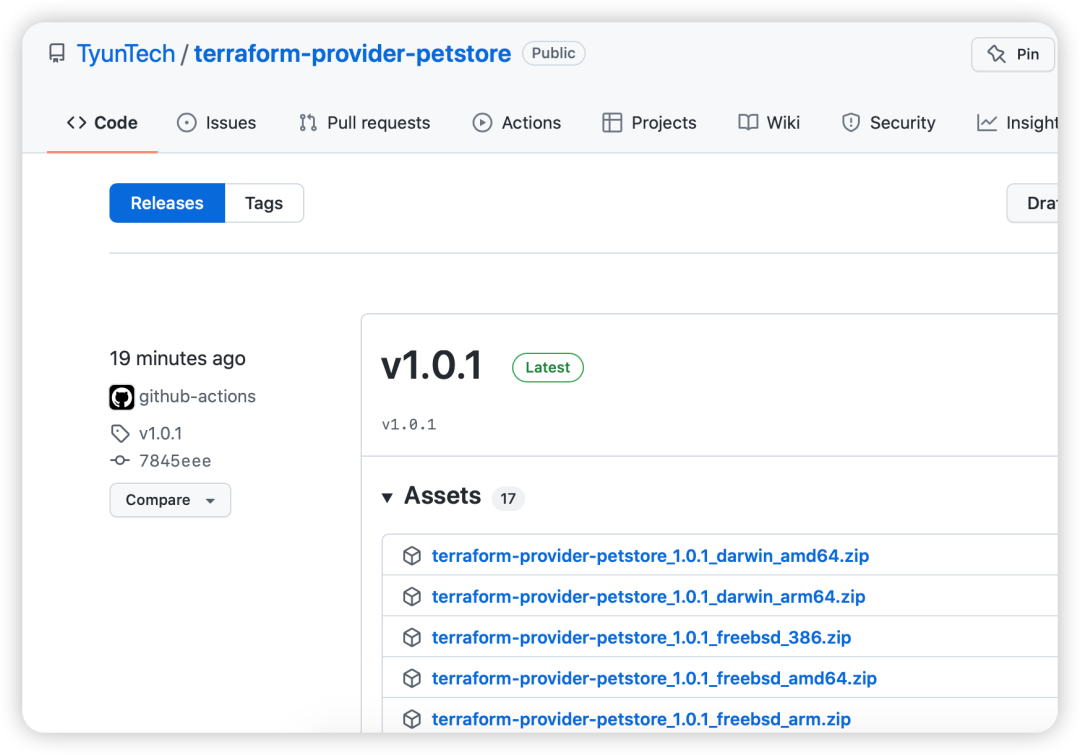Open the Compare dropdown
1080x755 pixels.
click(x=170, y=500)
